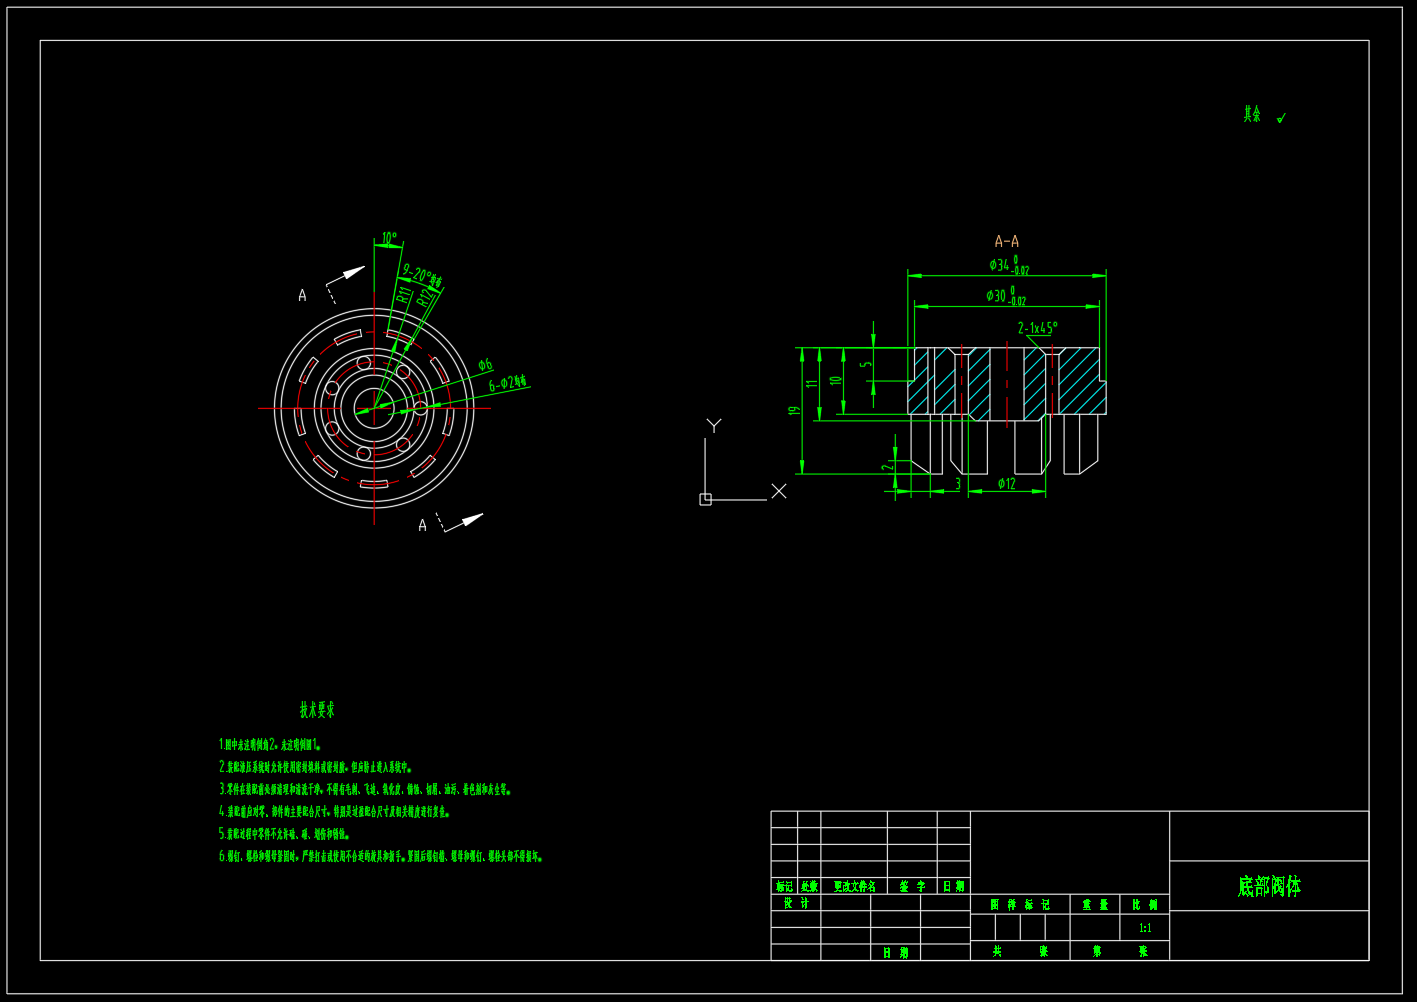1417x1002 pixels.
Task: Click technical requirement line number 1
Action: tap(269, 745)
